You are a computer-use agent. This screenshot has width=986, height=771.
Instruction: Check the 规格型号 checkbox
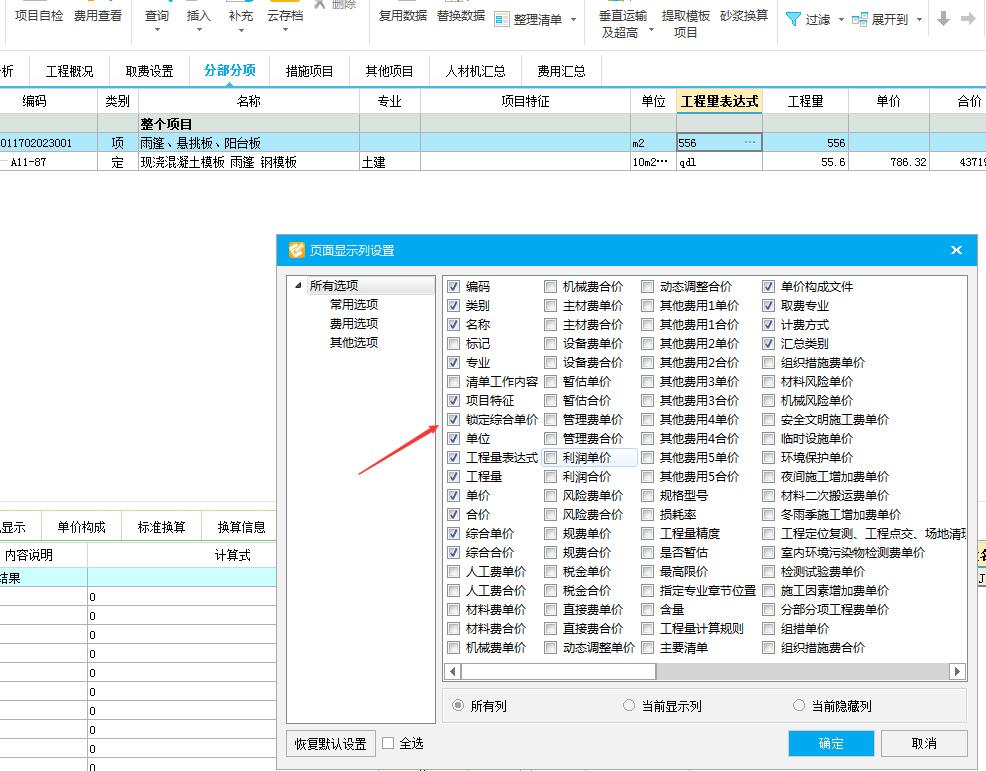[648, 496]
